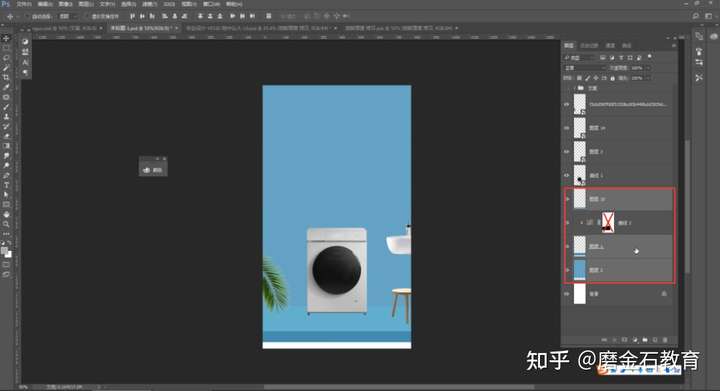Open the Layers panel flyout menu
The width and height of the screenshot is (720, 391).
point(674,45)
